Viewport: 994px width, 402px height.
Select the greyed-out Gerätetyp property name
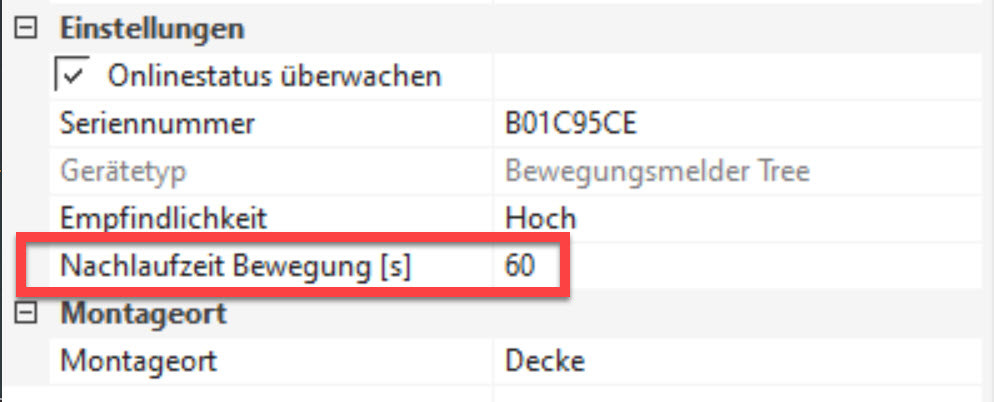point(123,171)
